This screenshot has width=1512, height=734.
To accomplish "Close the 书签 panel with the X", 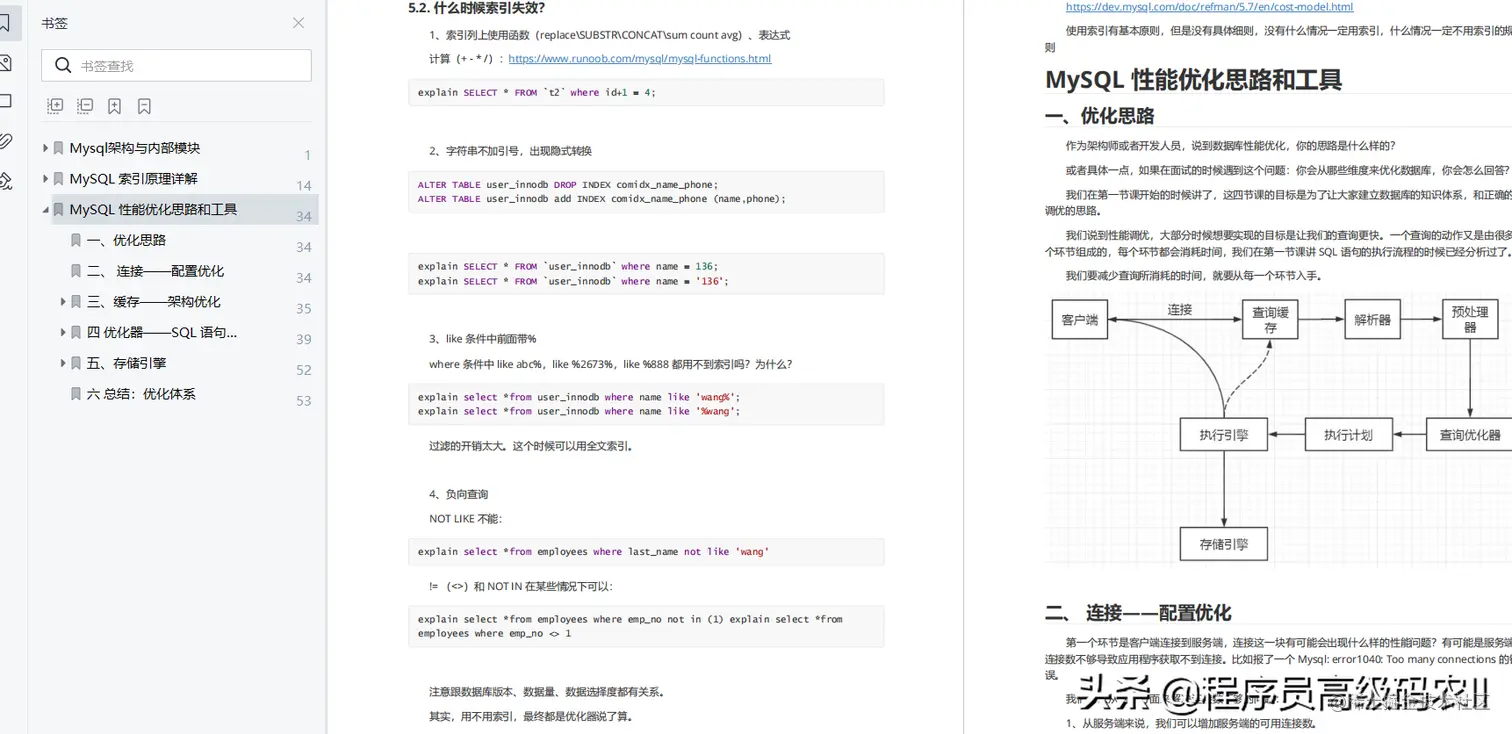I will [297, 22].
